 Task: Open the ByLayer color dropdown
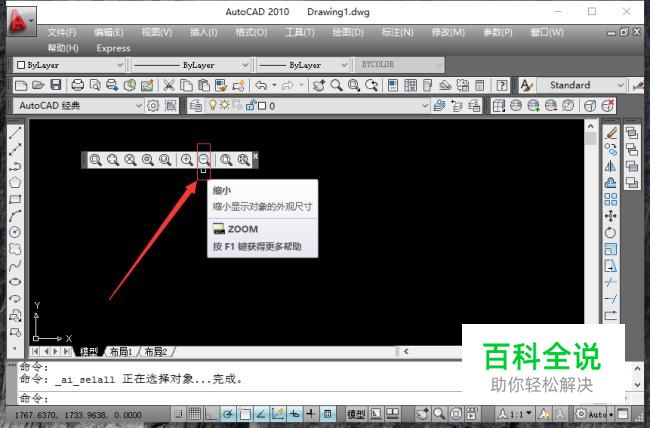[x=120, y=65]
